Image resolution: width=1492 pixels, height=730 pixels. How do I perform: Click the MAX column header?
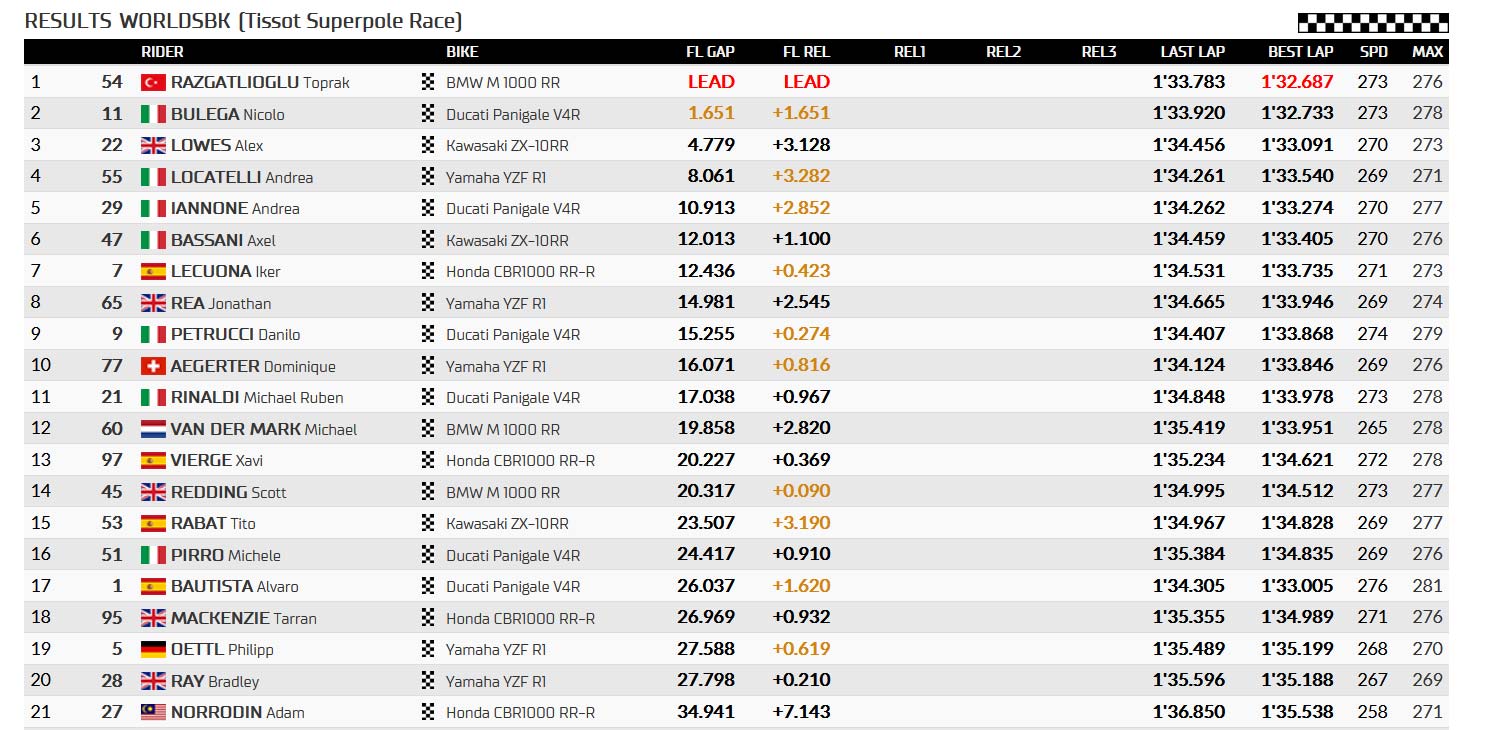click(x=1428, y=52)
